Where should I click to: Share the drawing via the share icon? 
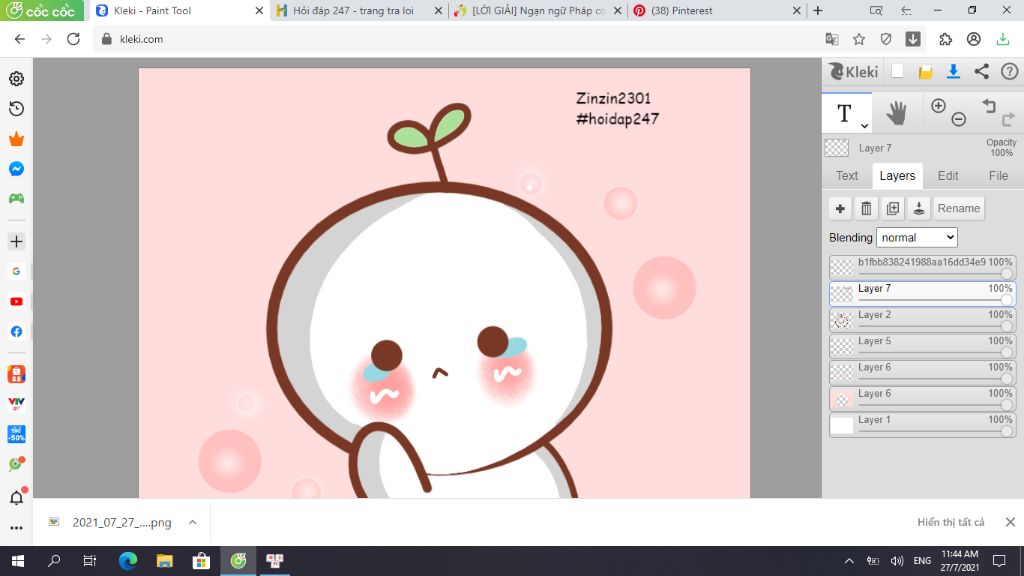coord(982,71)
